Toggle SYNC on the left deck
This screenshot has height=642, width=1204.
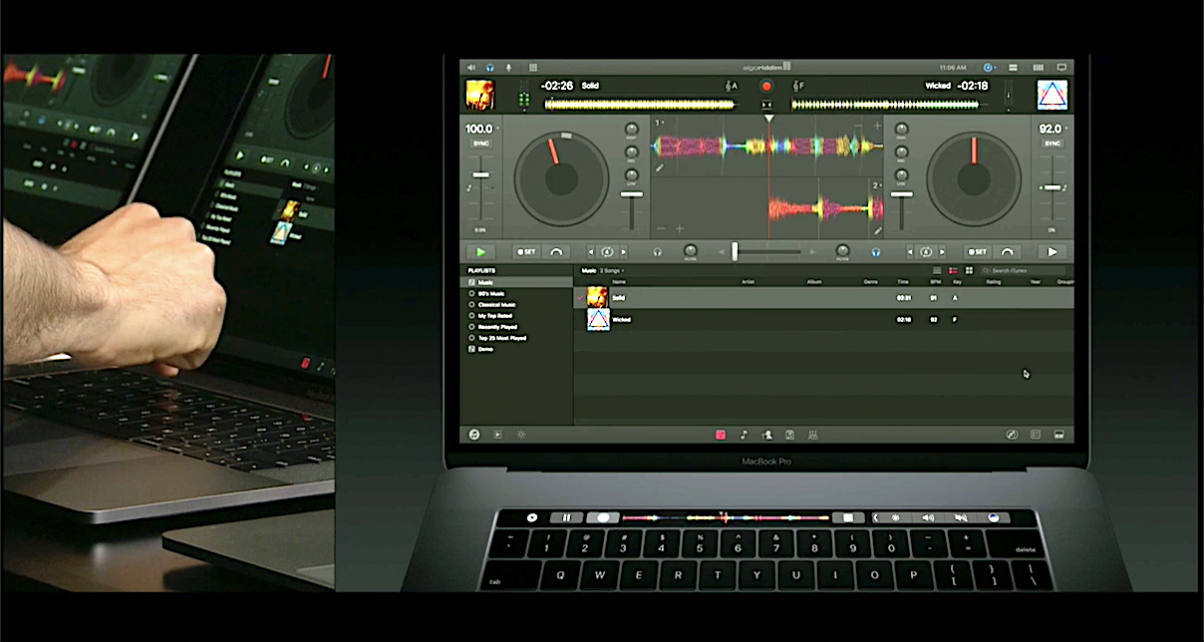click(x=481, y=144)
